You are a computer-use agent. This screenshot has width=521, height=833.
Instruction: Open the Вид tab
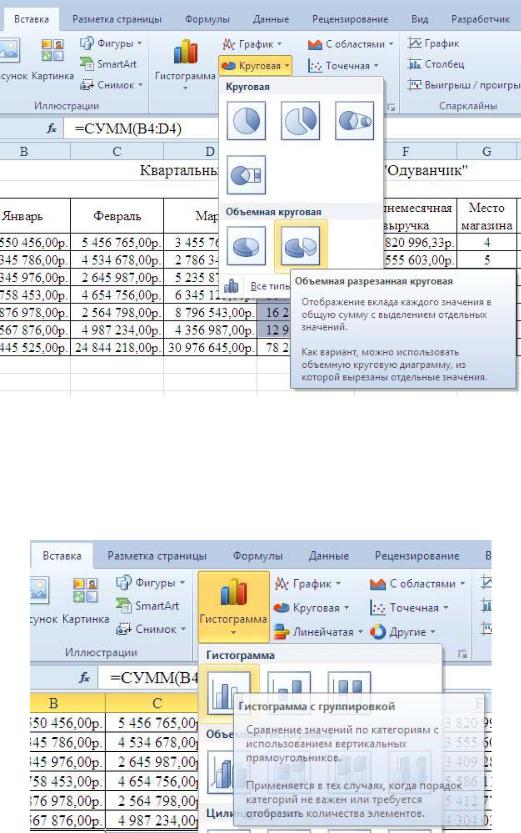coord(419,19)
